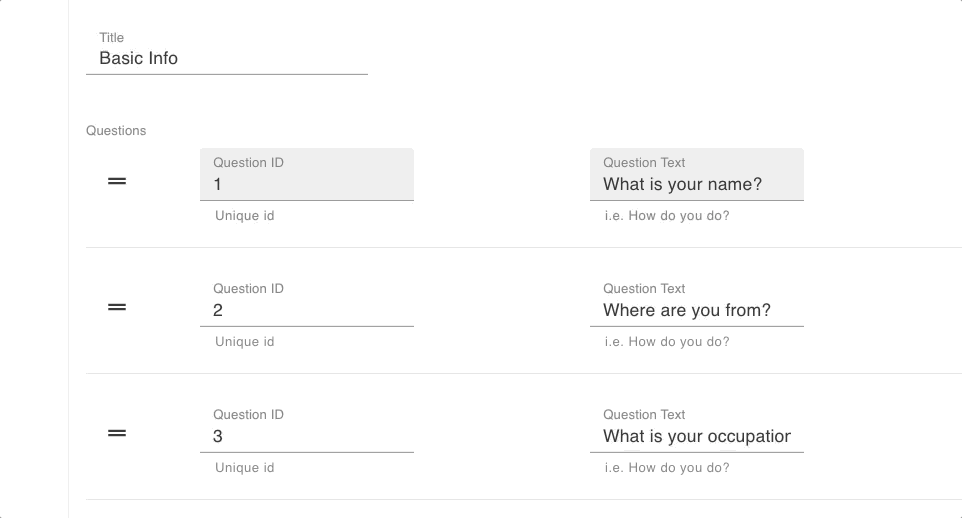The width and height of the screenshot is (962, 518).
Task: Select the reorder handle for question 3
Action: (117, 433)
